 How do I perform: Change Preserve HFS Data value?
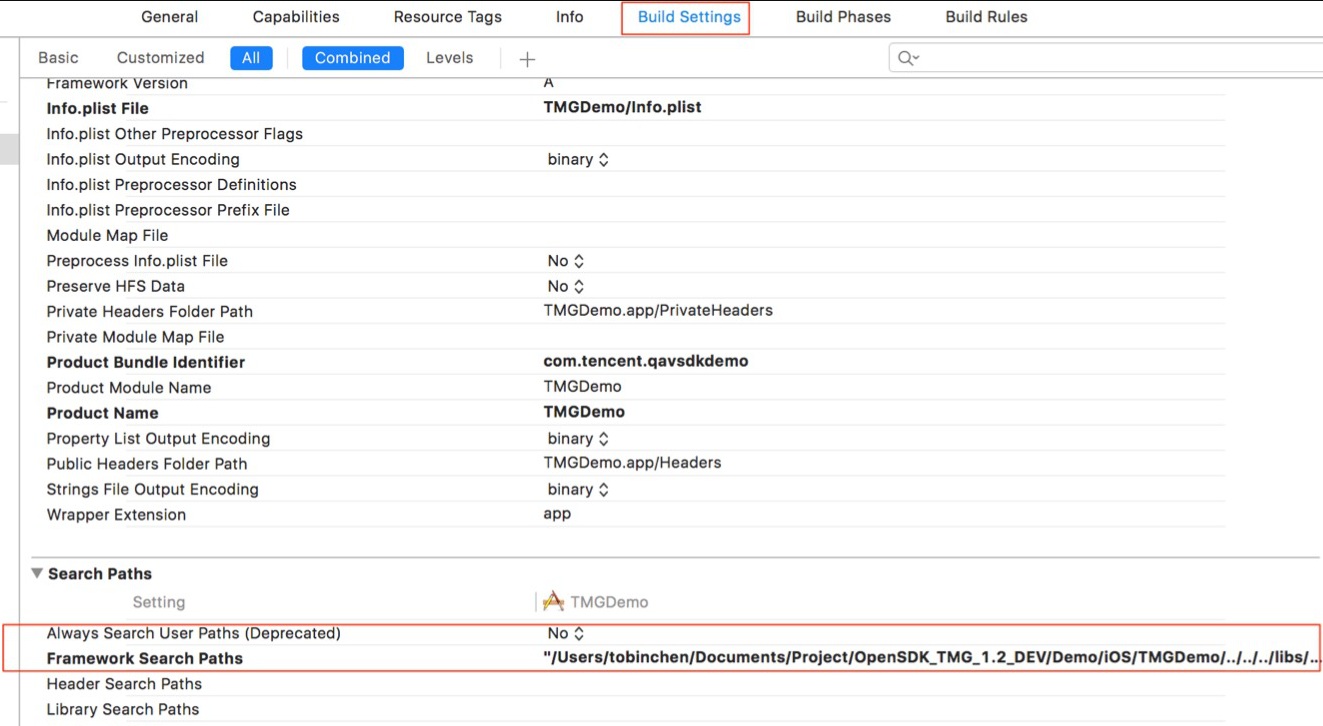566,286
